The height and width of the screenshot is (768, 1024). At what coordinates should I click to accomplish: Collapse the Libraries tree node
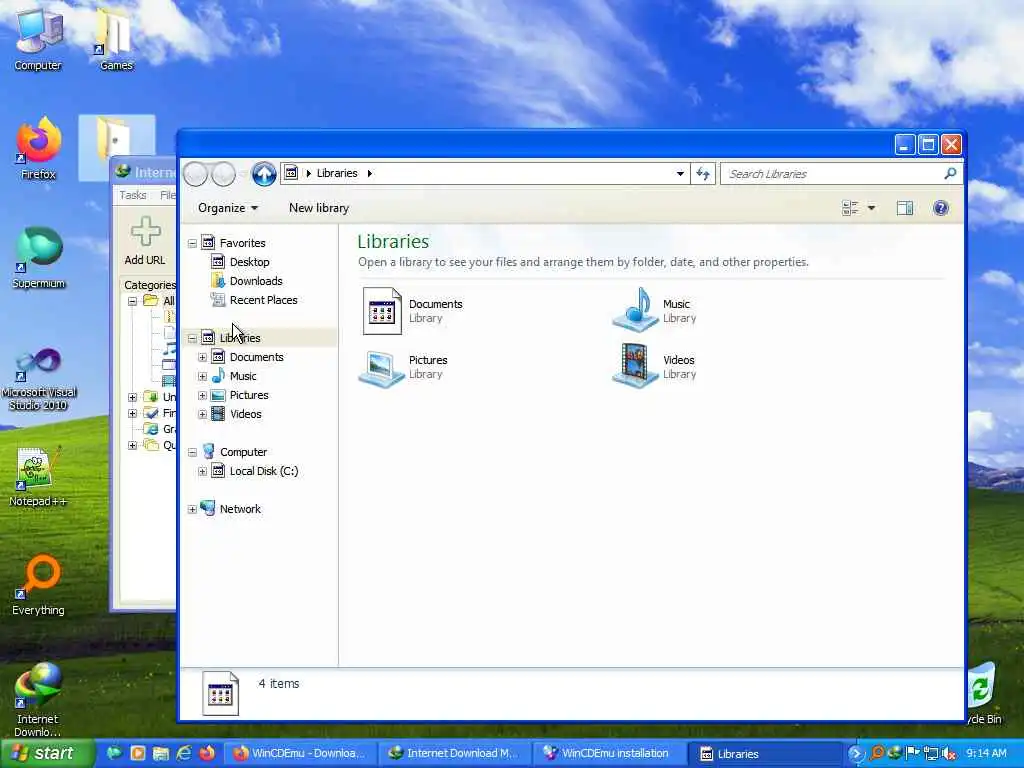pos(192,338)
